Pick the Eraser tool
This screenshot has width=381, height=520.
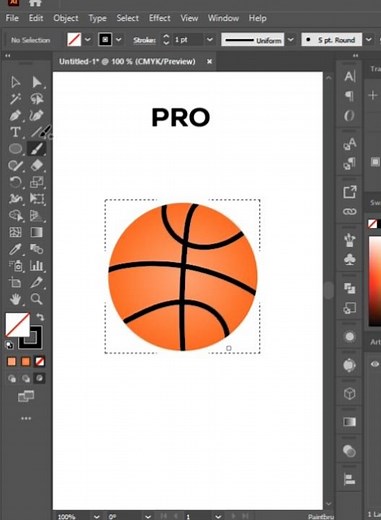(37, 165)
